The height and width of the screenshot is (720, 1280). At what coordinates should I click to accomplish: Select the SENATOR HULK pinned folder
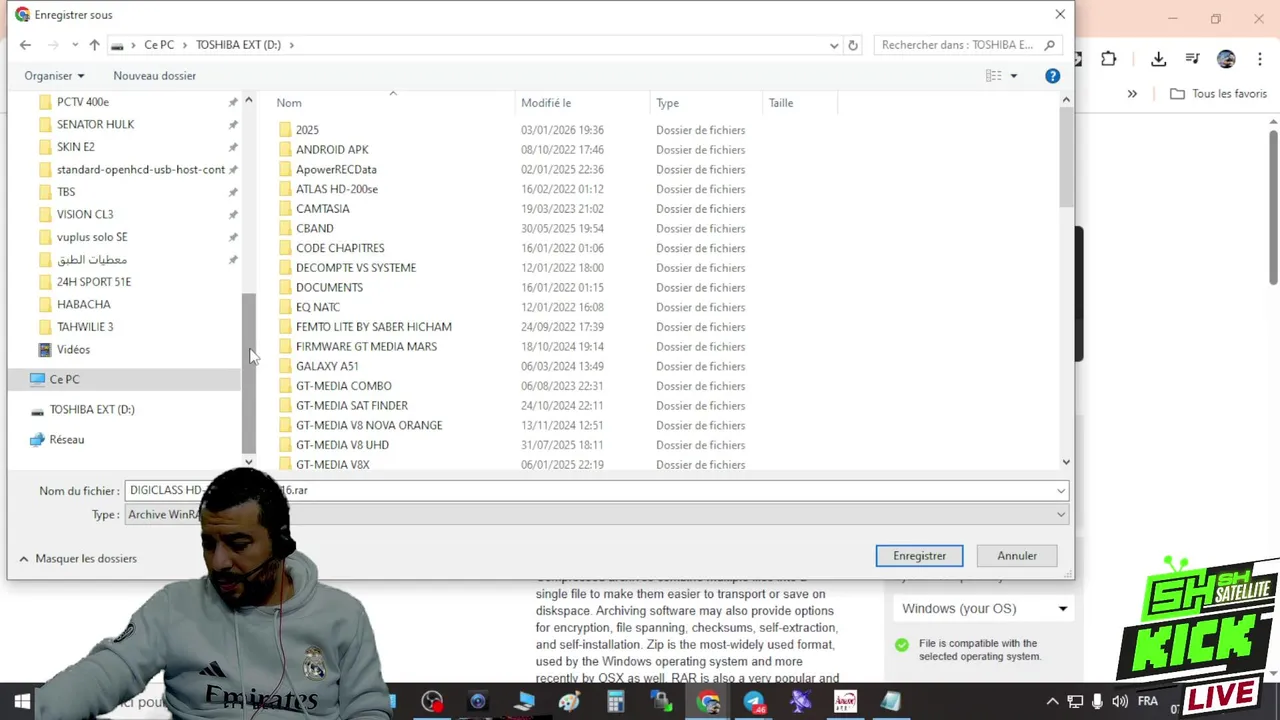(x=95, y=125)
